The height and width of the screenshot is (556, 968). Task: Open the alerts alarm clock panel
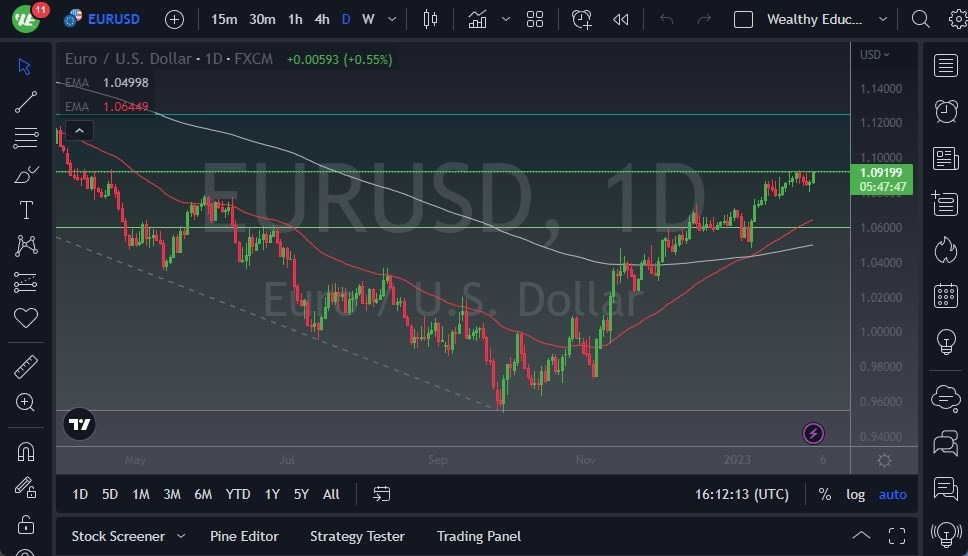(x=945, y=112)
